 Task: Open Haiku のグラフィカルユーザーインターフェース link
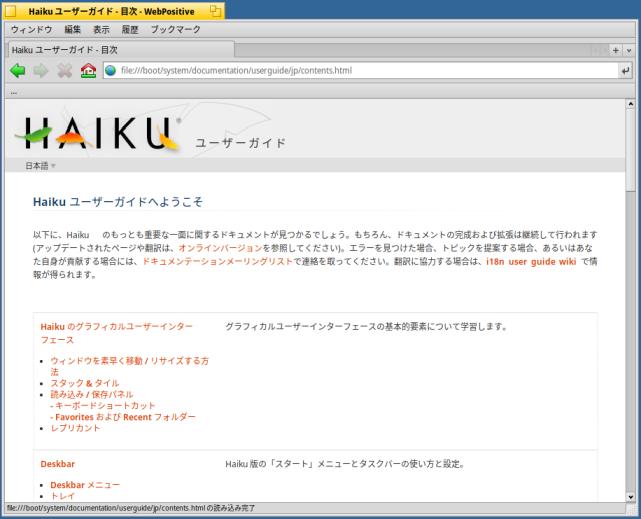click(x=116, y=333)
